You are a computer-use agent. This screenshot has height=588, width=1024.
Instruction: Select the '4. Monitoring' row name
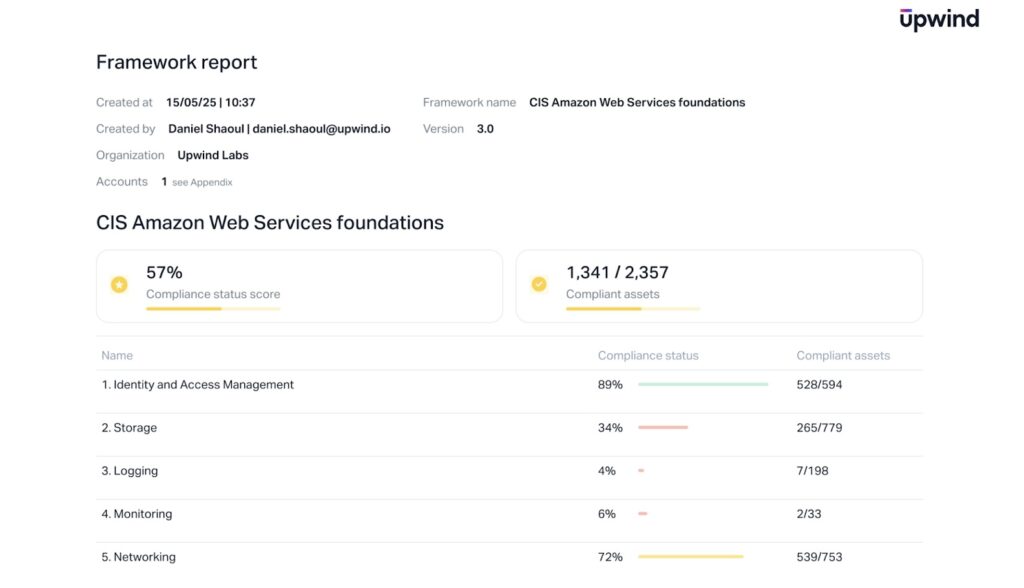[x=137, y=514]
